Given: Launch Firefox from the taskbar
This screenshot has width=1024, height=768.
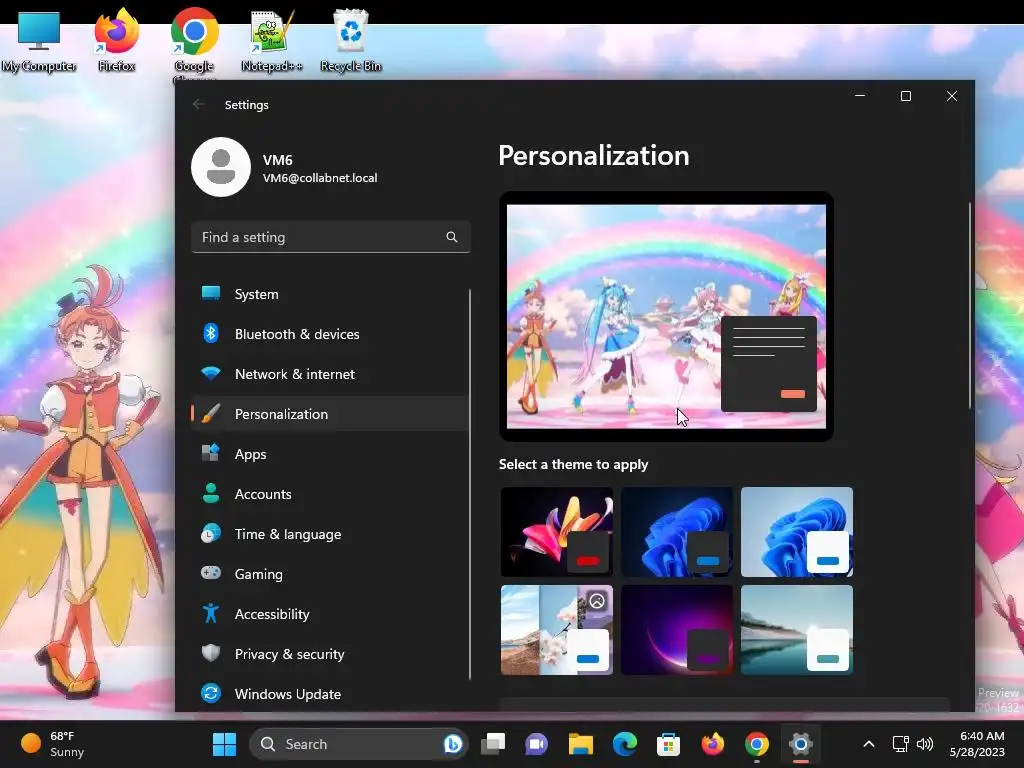Looking at the screenshot, I should point(712,744).
